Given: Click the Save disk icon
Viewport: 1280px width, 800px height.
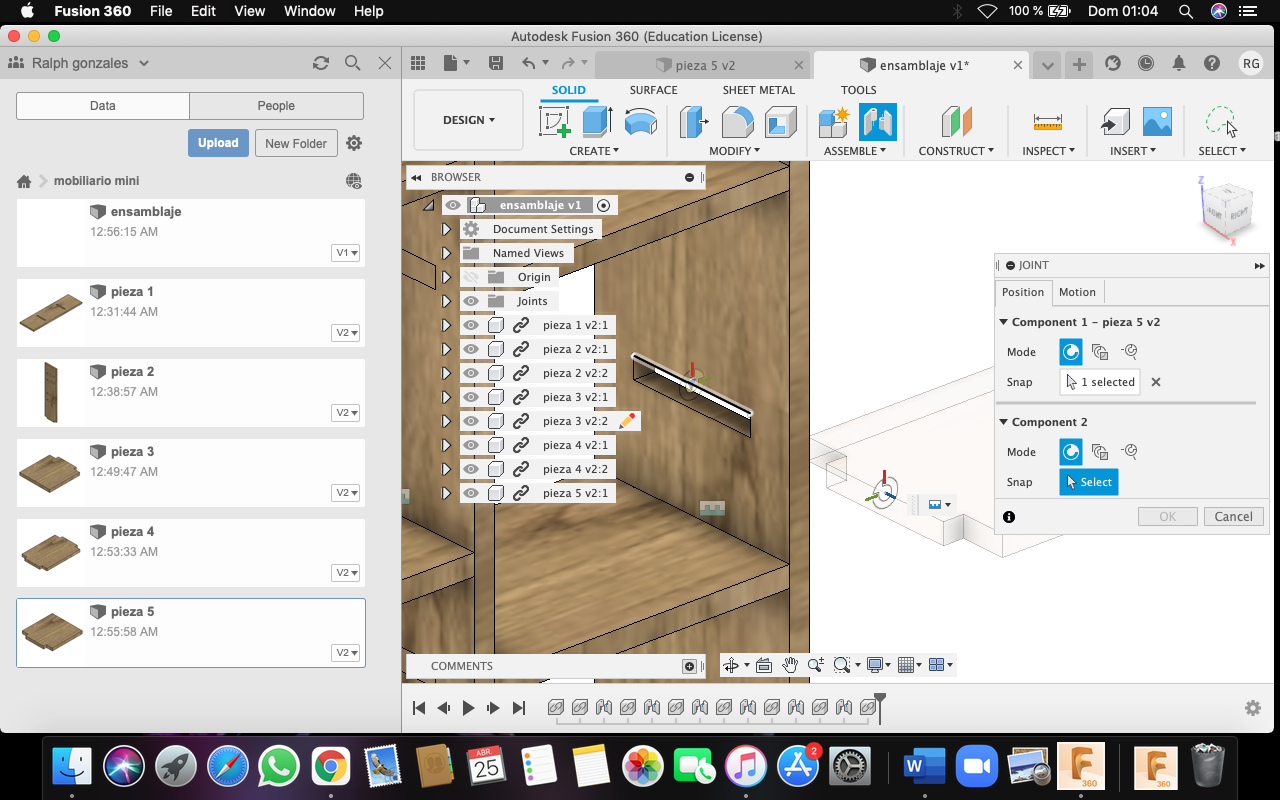Looking at the screenshot, I should coord(495,63).
